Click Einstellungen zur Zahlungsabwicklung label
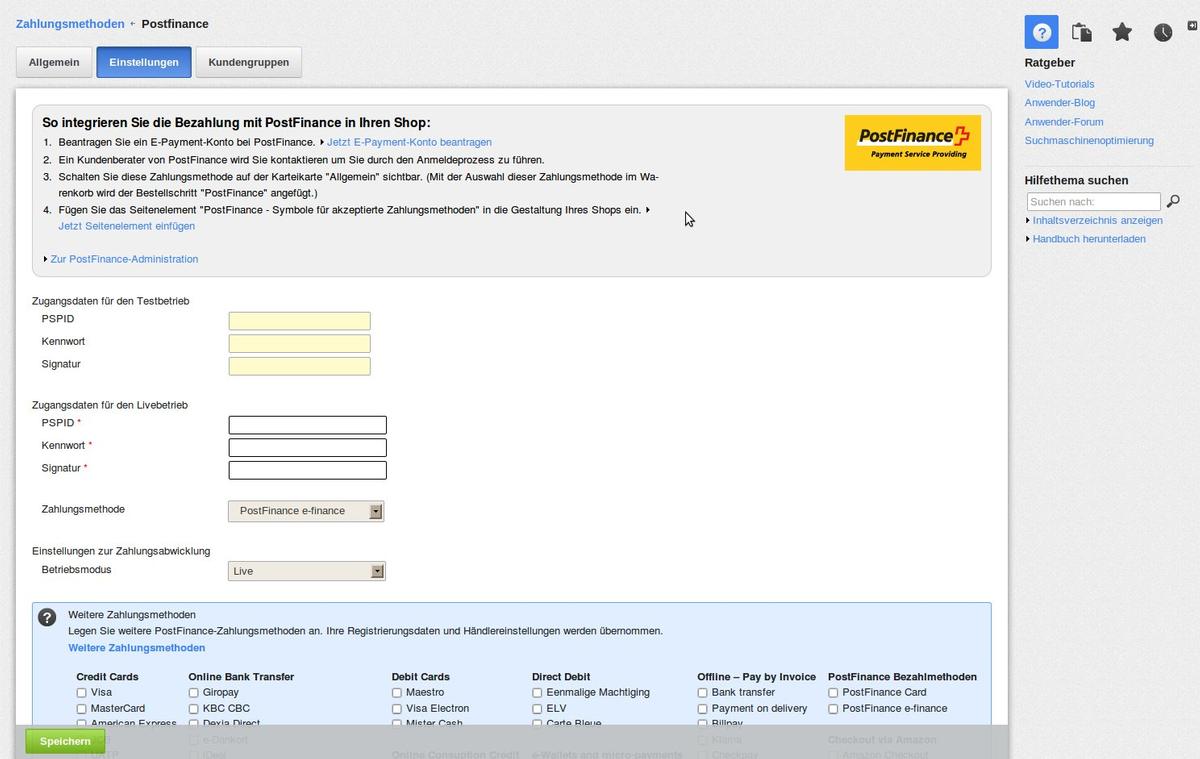1200x759 pixels. pos(121,551)
